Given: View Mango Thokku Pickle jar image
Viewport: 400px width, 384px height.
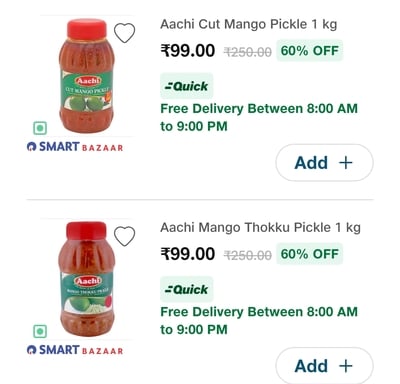Looking at the screenshot, I should [x=87, y=279].
